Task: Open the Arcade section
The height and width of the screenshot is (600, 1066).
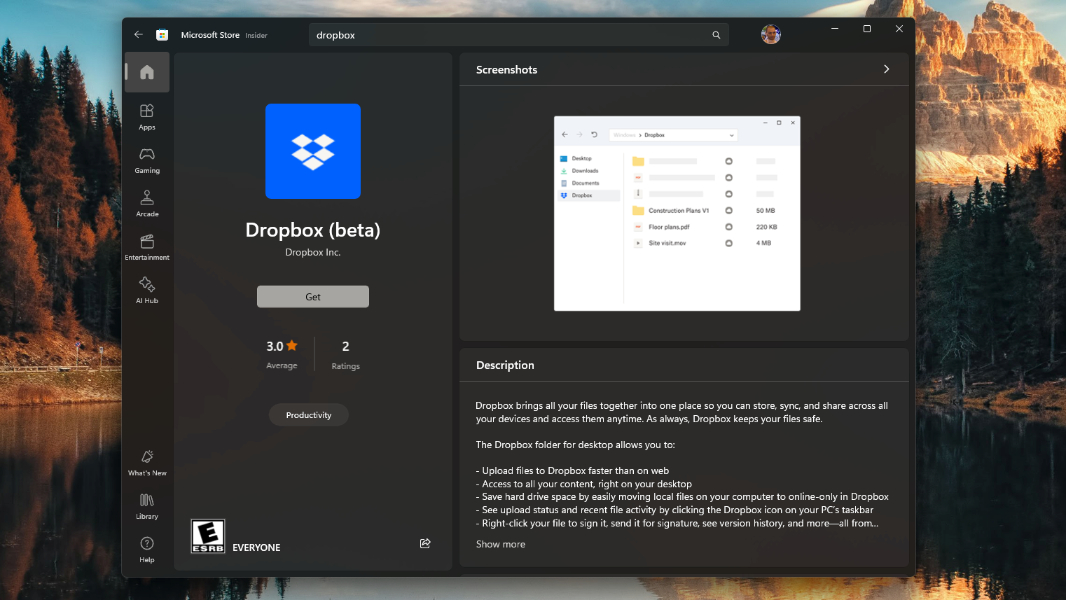Action: [146, 203]
